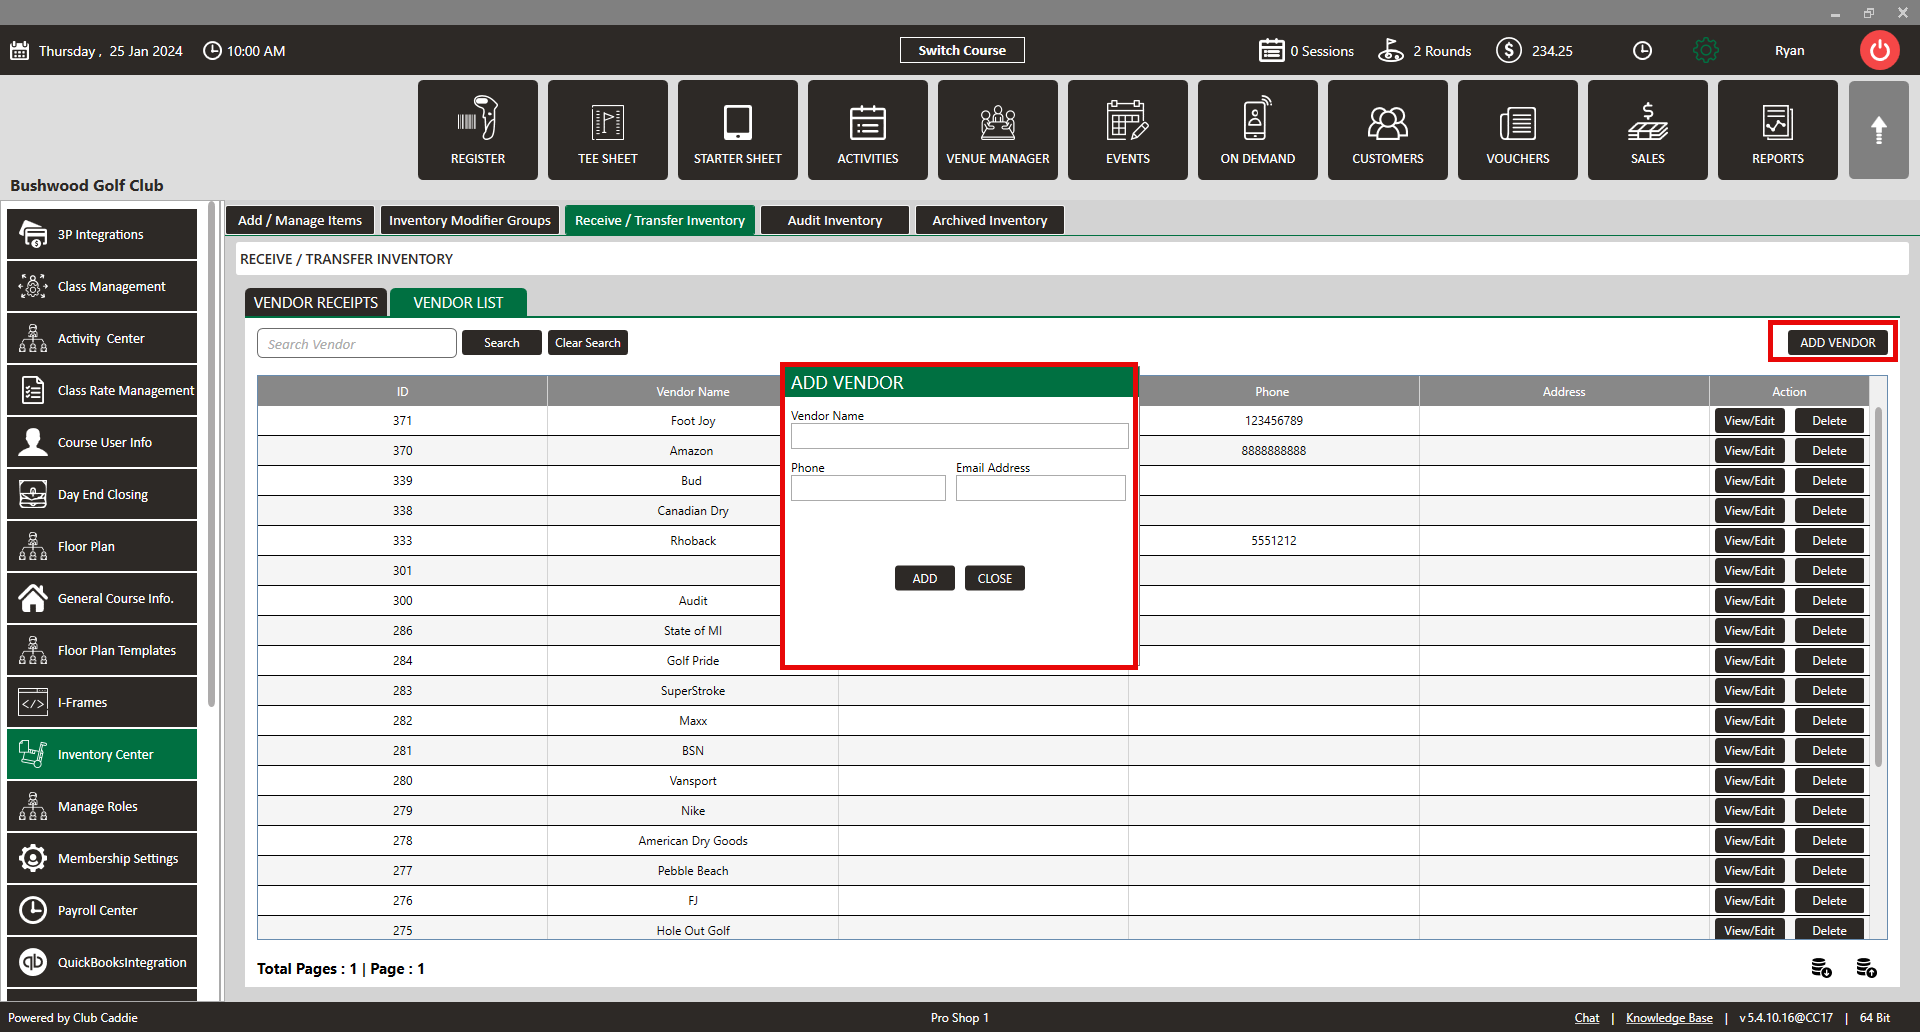Open I-Frames in the sidebar
1920x1032 pixels.
(102, 702)
